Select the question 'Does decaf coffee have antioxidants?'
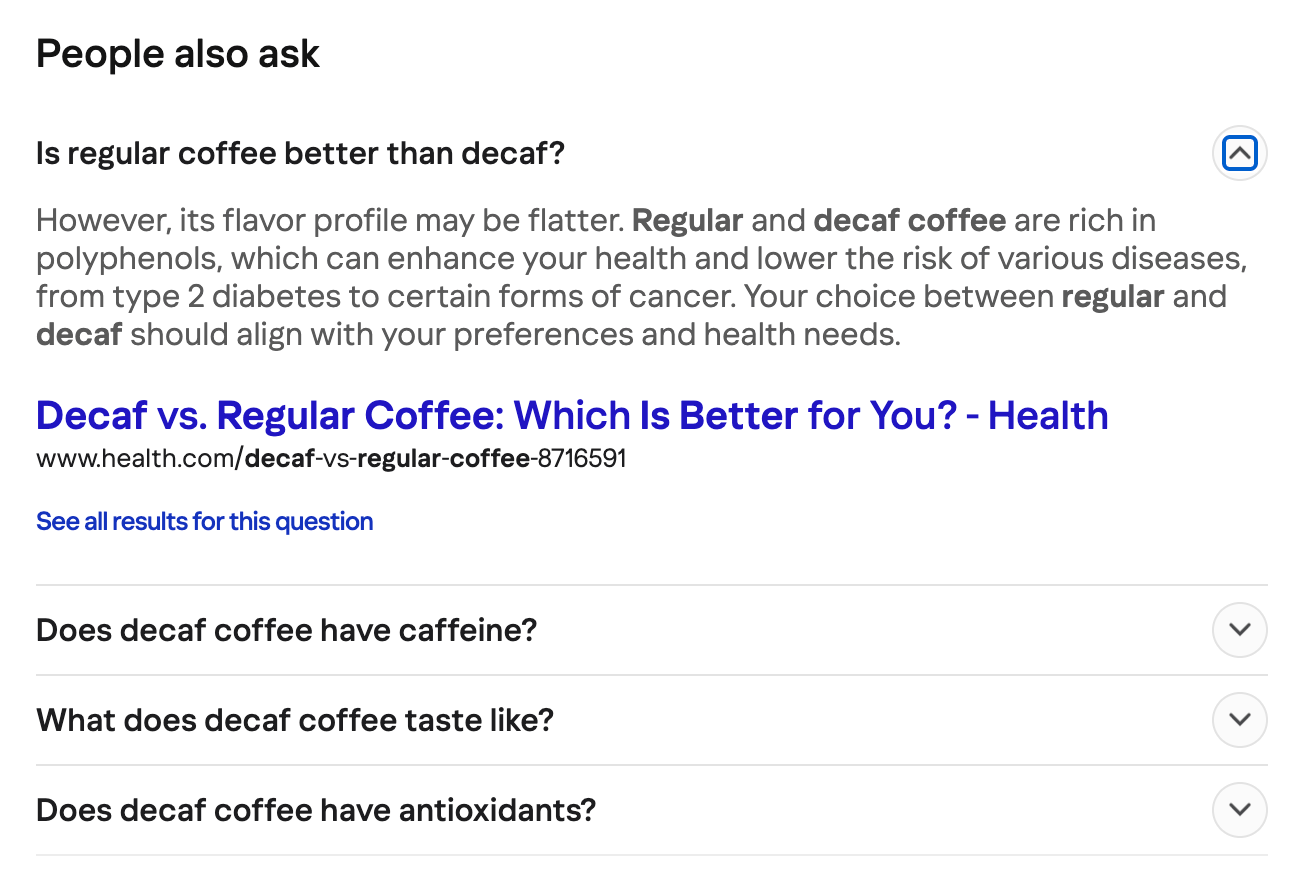The image size is (1294, 886). [x=316, y=810]
